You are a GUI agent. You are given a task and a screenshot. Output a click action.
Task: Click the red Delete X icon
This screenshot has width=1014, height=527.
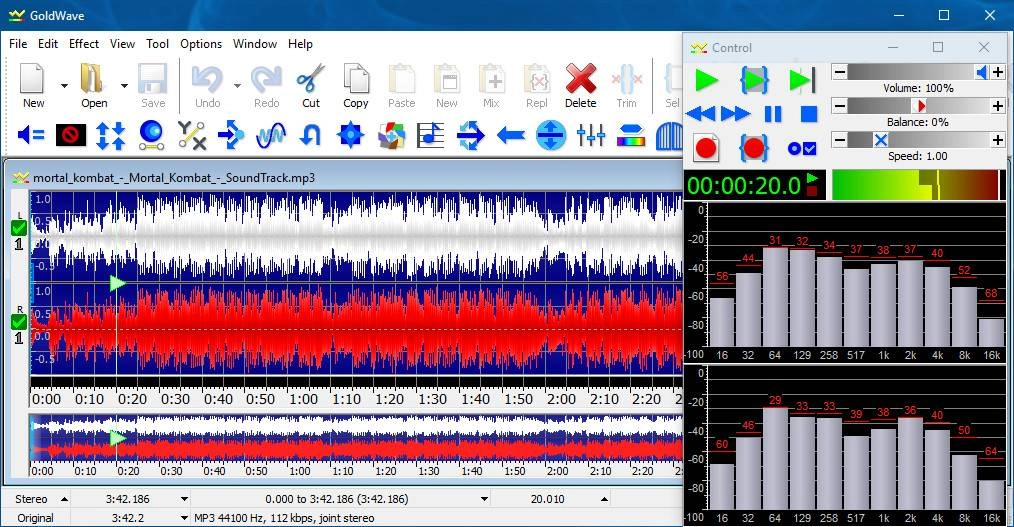pos(581,79)
